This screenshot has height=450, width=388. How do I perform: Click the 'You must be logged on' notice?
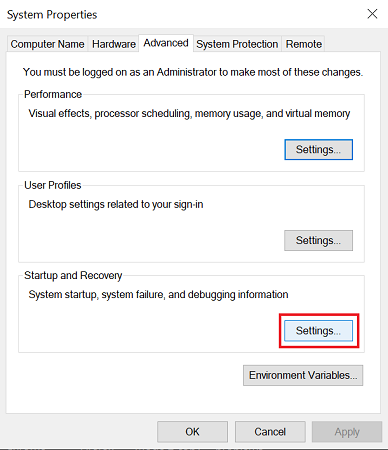(193, 72)
